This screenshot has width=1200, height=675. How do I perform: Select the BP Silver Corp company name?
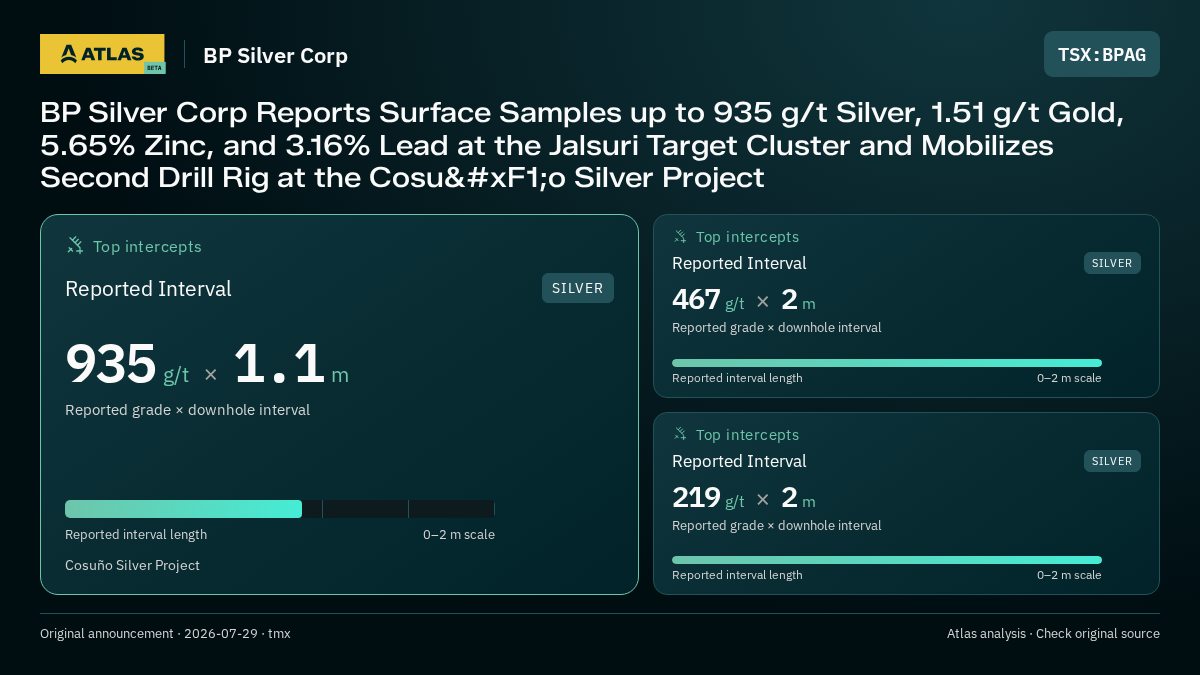275,55
